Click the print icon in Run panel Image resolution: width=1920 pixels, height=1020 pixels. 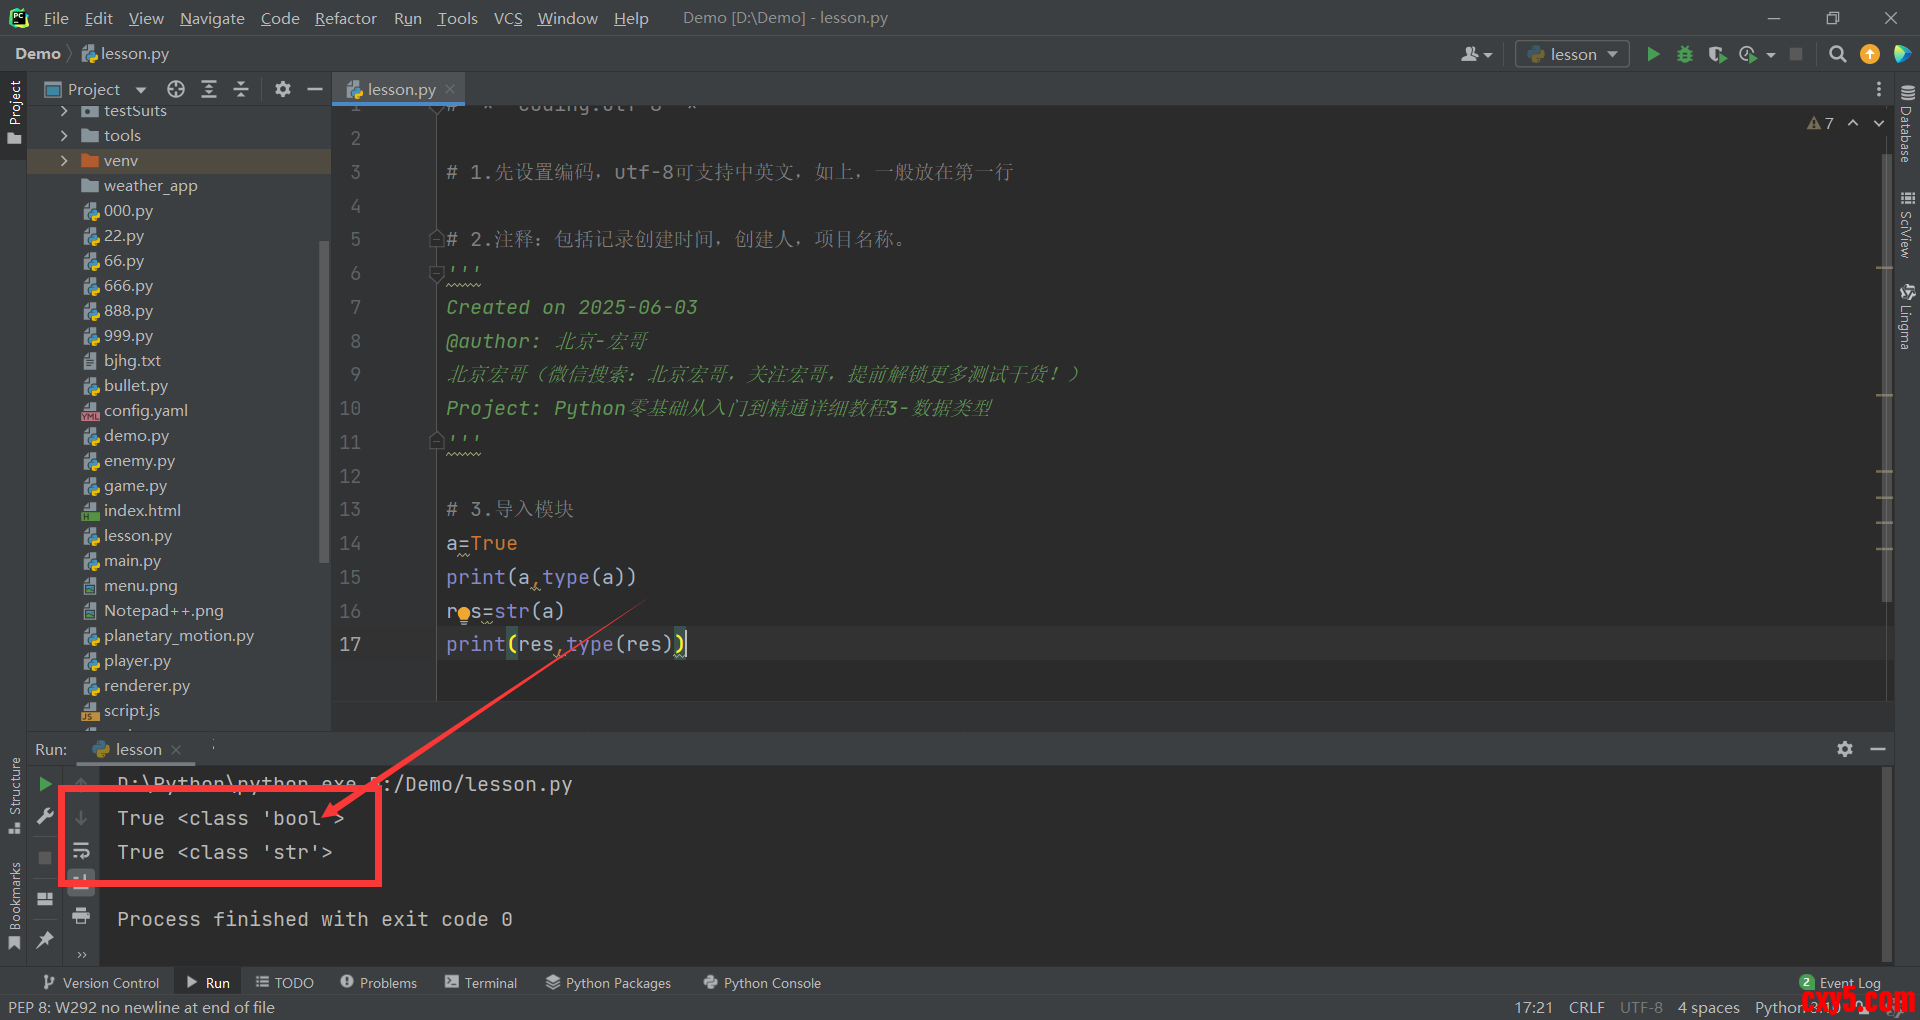(x=81, y=916)
